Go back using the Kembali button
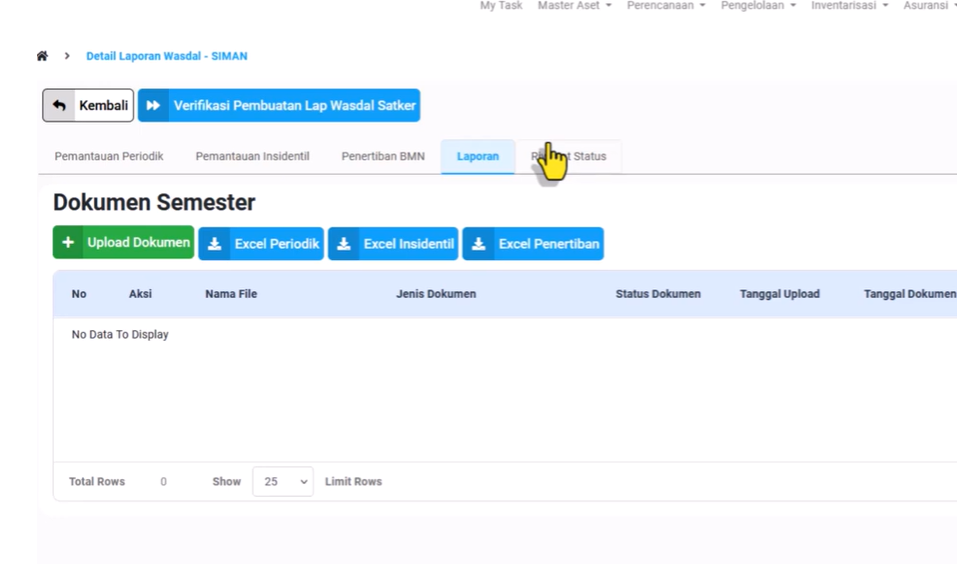Image resolution: width=957 pixels, height=564 pixels. point(88,105)
